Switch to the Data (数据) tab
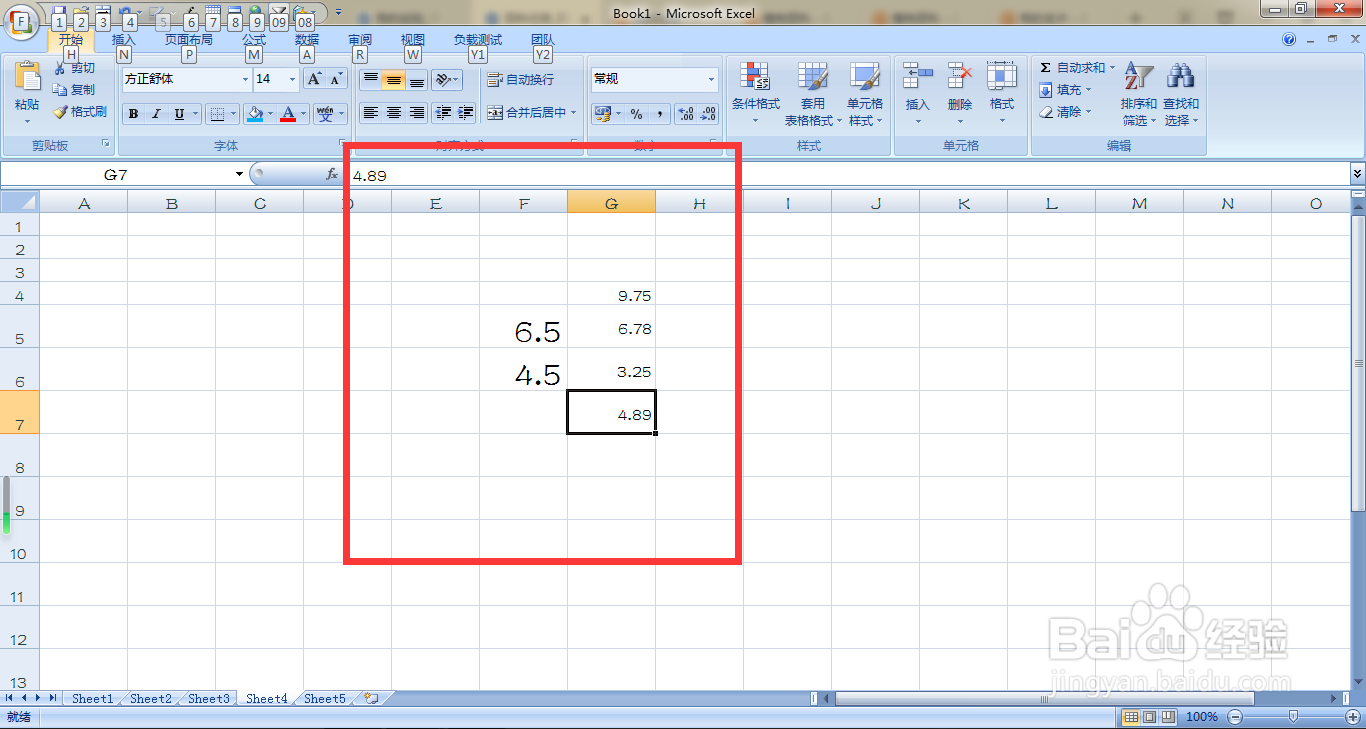Image resolution: width=1366 pixels, height=729 pixels. pyautogui.click(x=307, y=40)
